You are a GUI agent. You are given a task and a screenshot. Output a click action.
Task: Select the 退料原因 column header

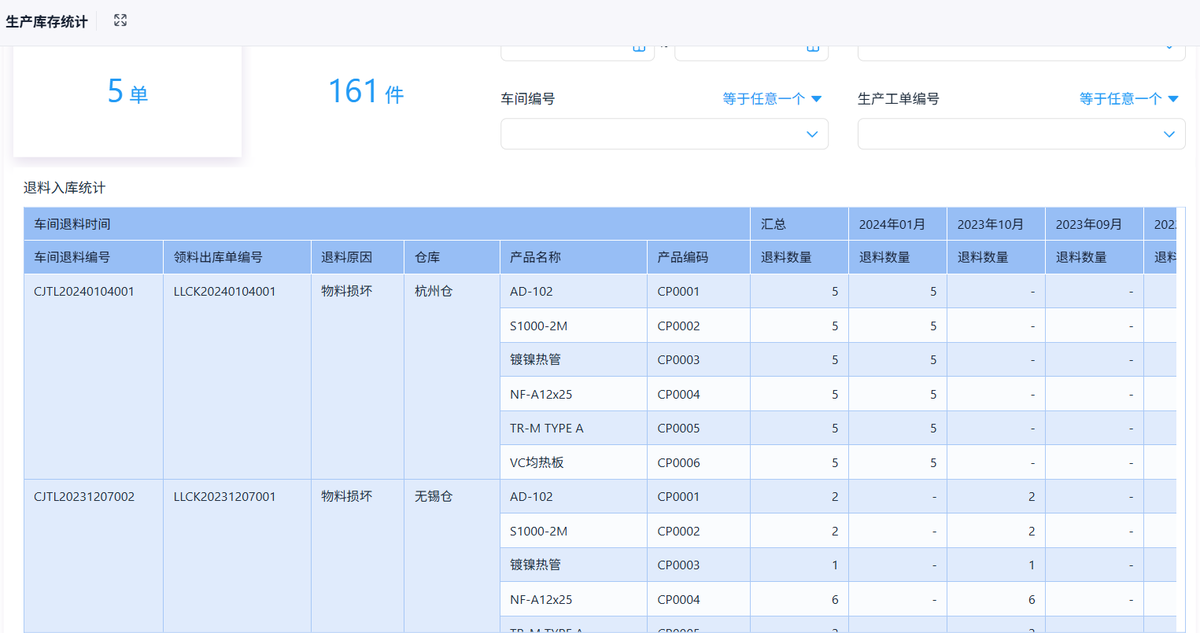click(346, 257)
